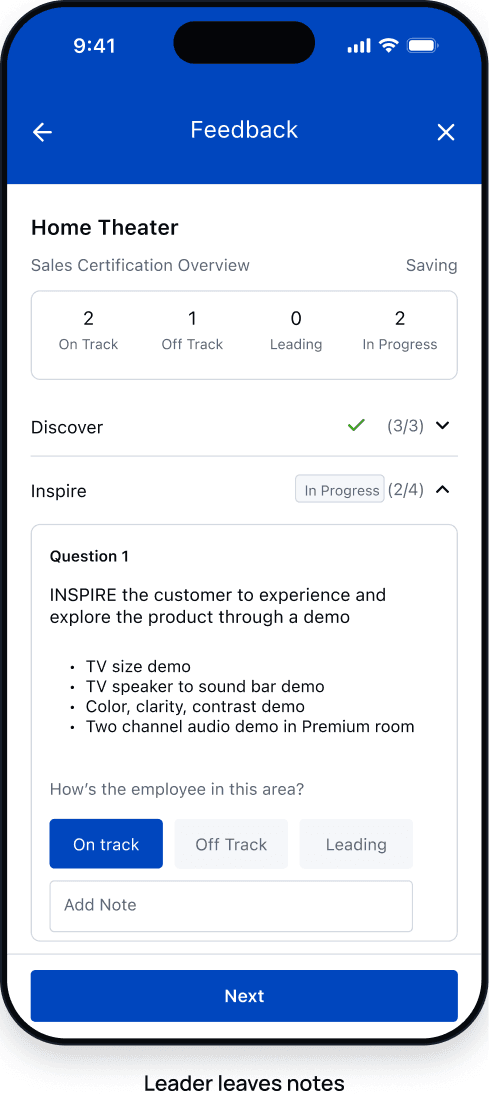
Task: Focus the Add Note field
Action: coord(231,906)
